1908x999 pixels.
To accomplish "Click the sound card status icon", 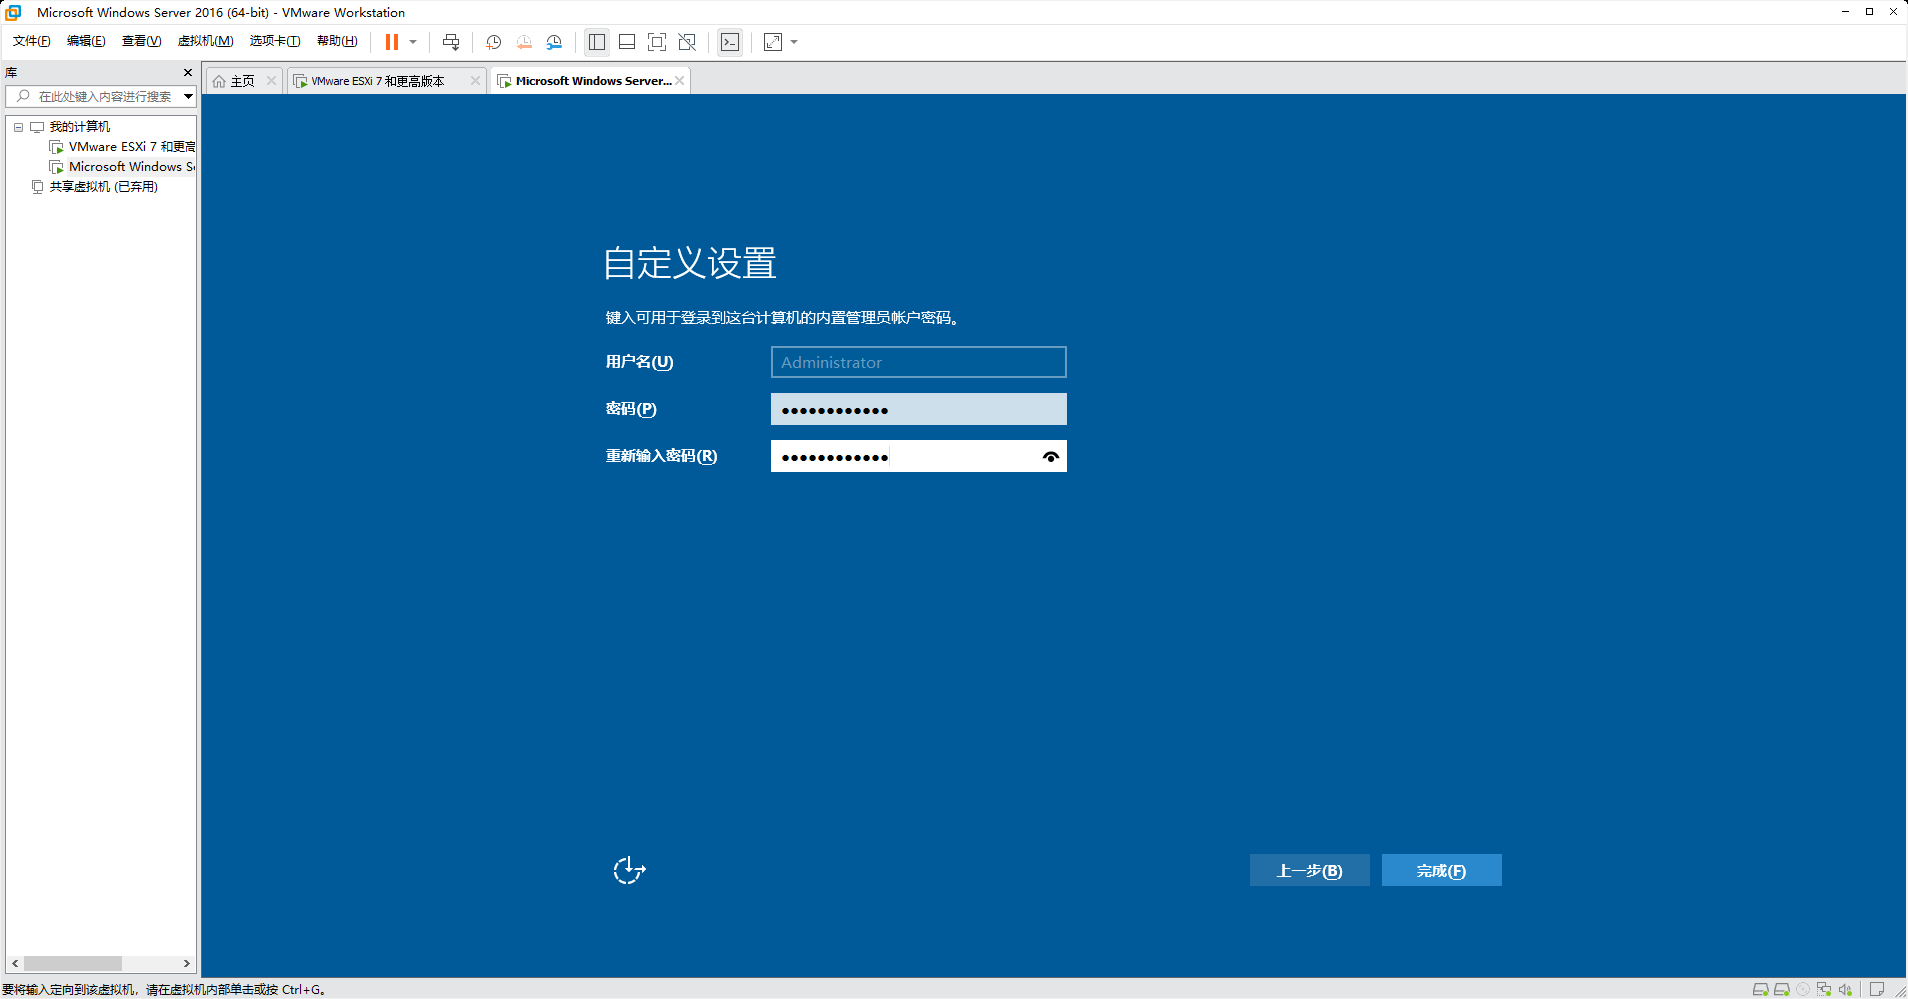I will 1845,989.
